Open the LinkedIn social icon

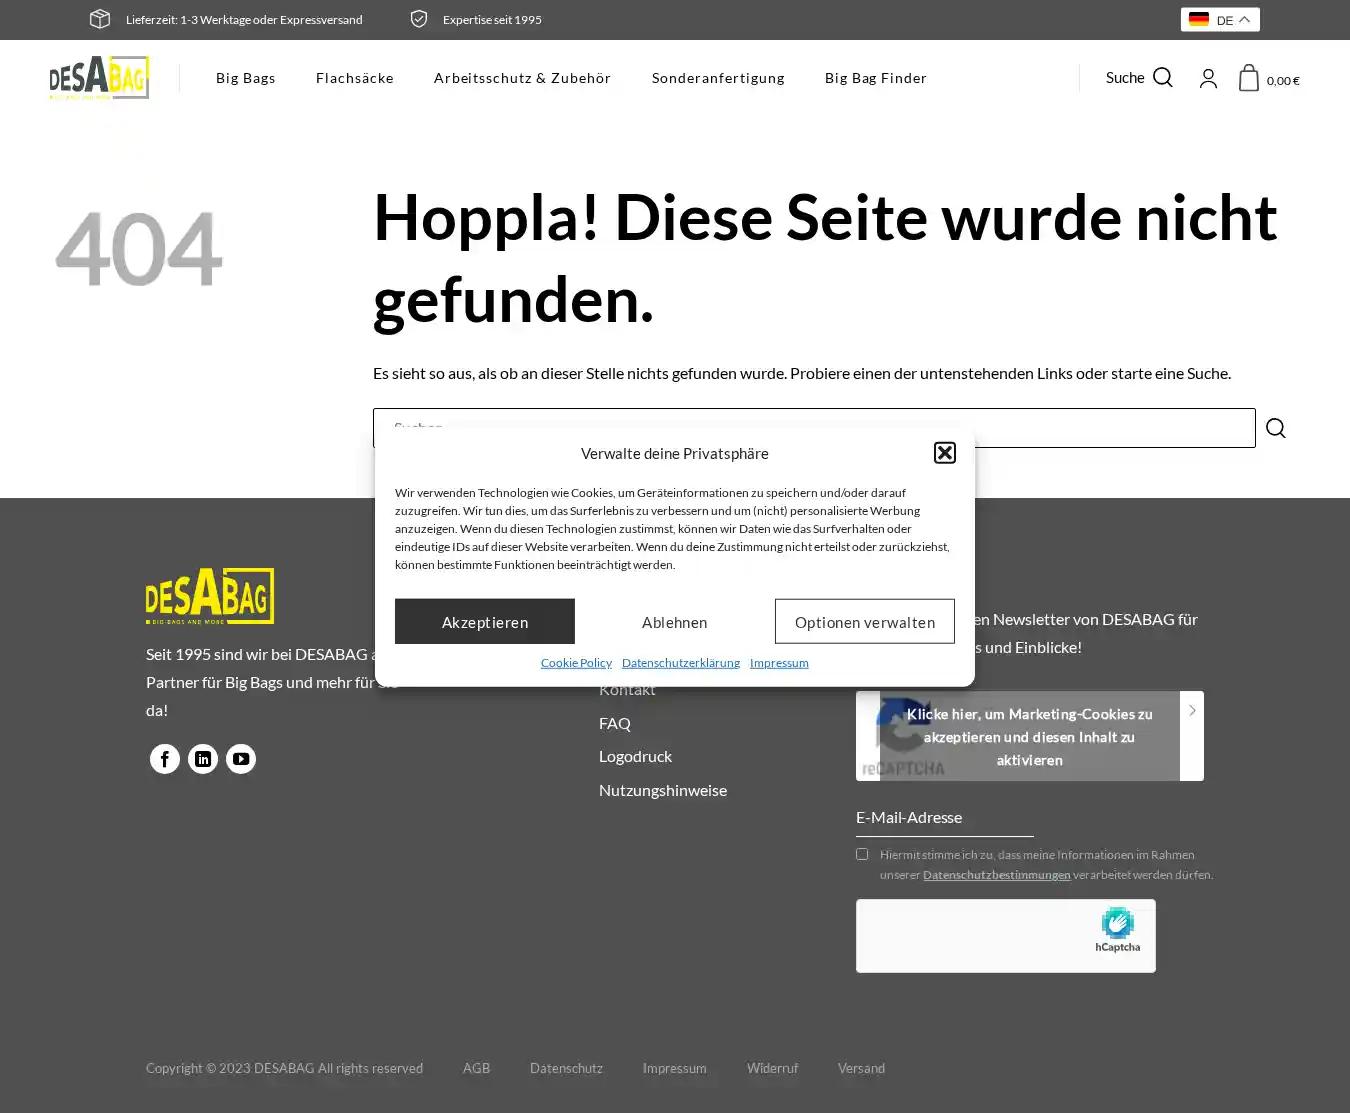click(x=203, y=759)
